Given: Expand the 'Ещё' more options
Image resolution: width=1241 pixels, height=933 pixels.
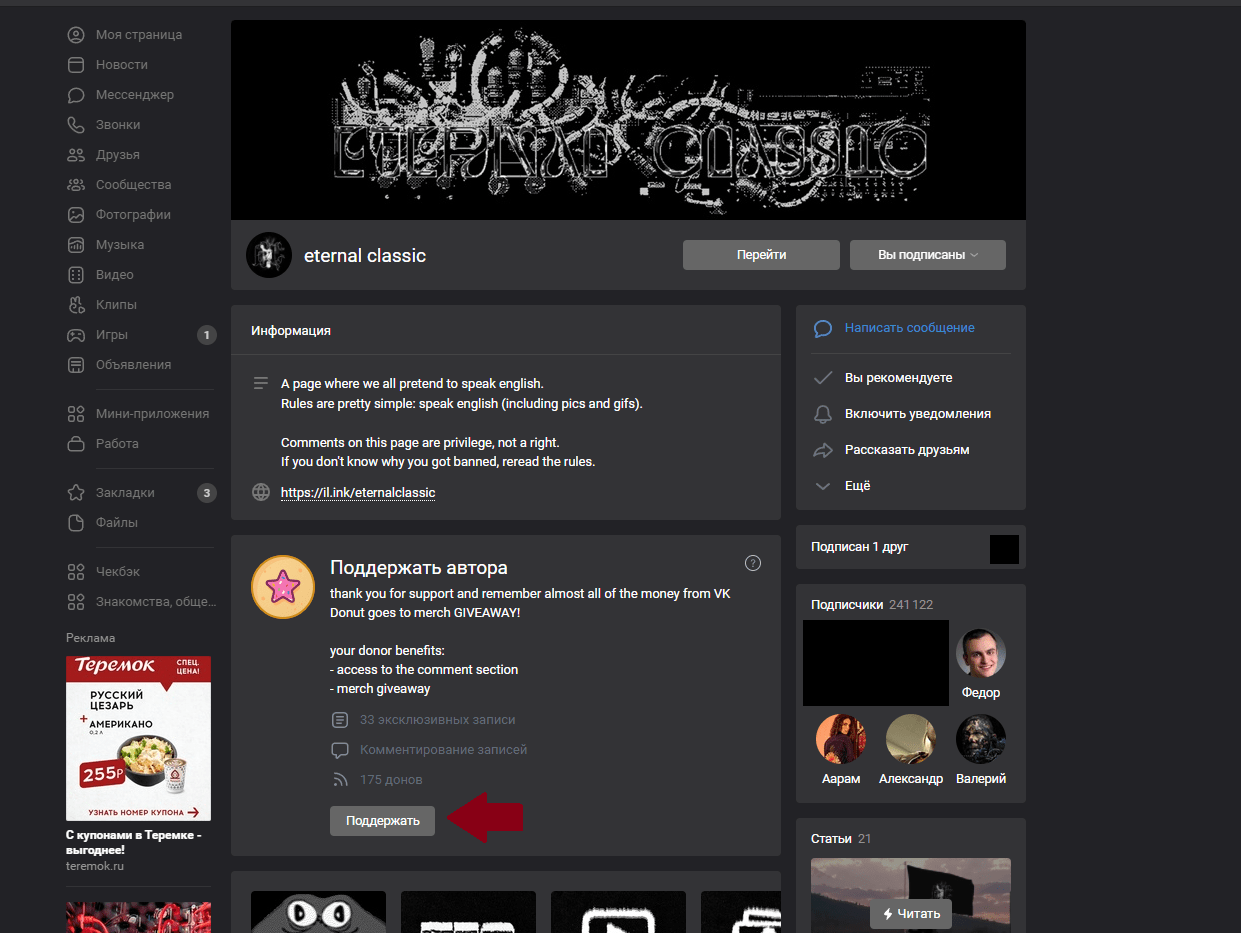Looking at the screenshot, I should [x=857, y=486].
